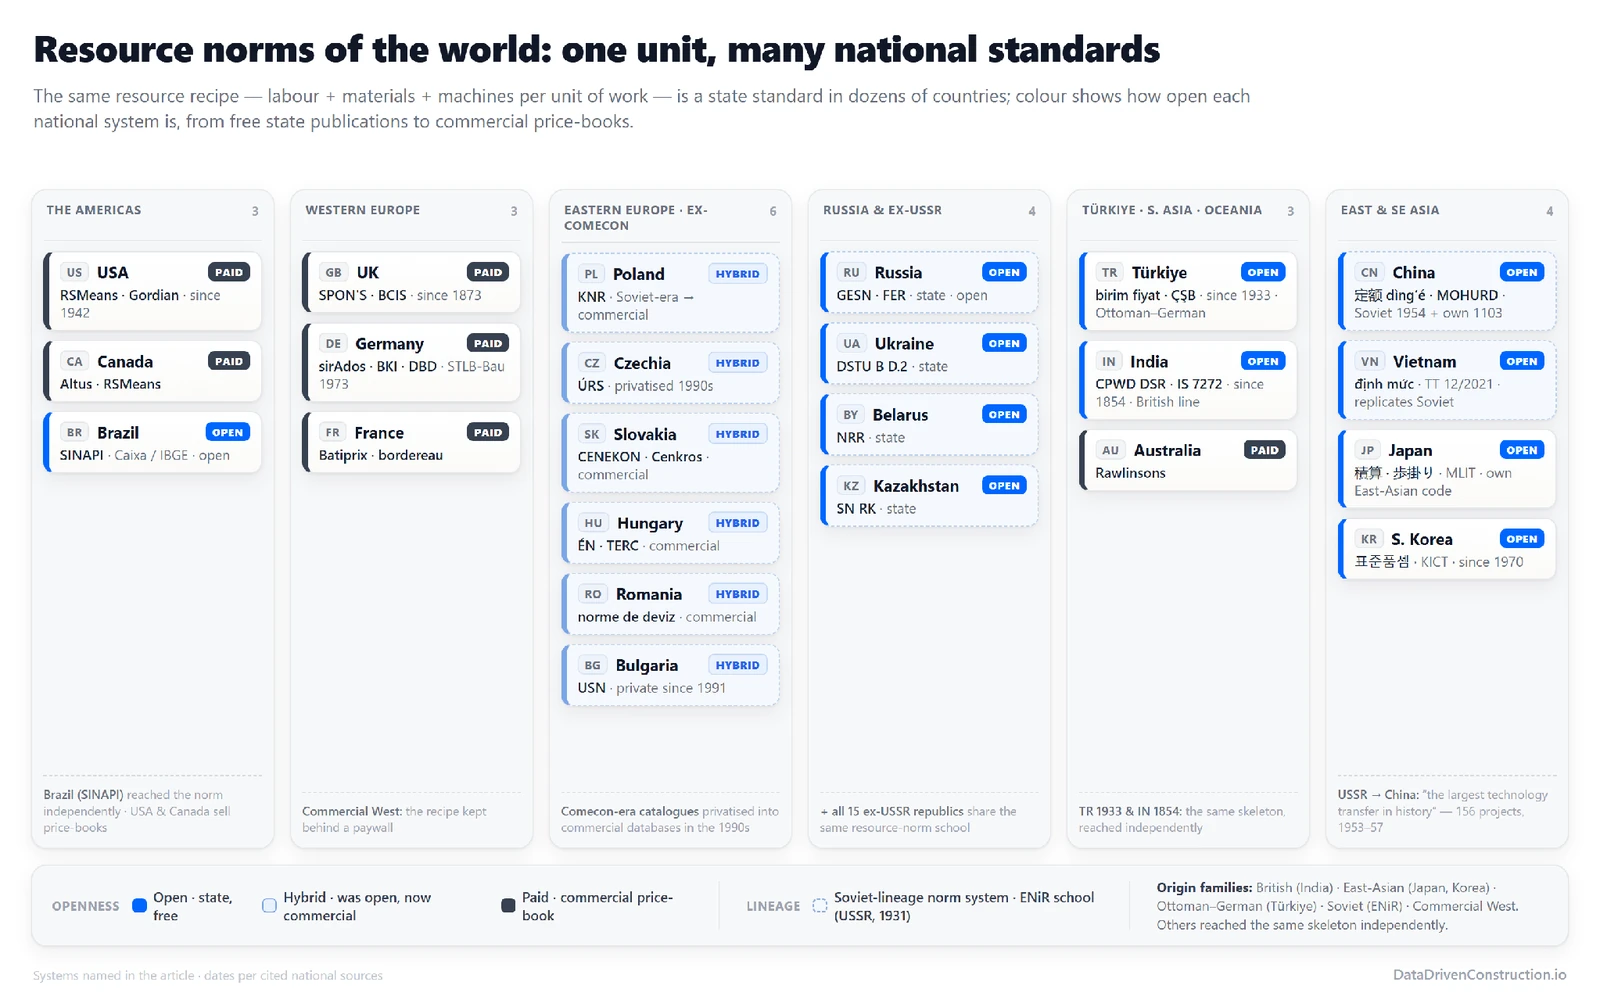Click the GB country code badge

coord(333,272)
